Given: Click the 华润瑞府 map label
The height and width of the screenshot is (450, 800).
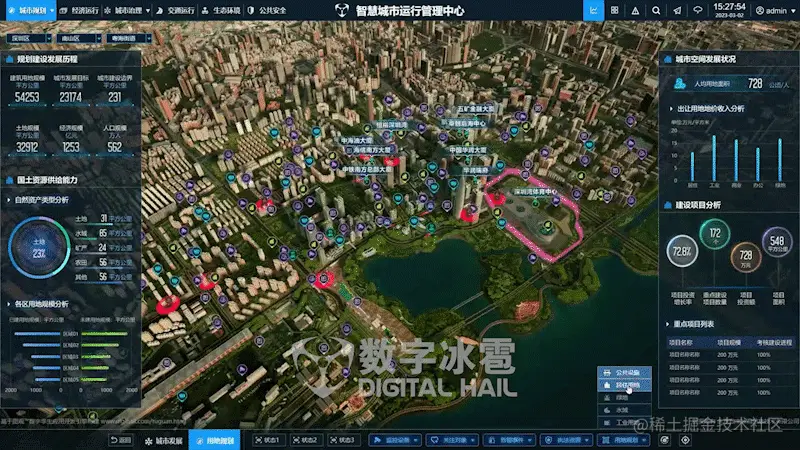Looking at the screenshot, I should [x=476, y=170].
